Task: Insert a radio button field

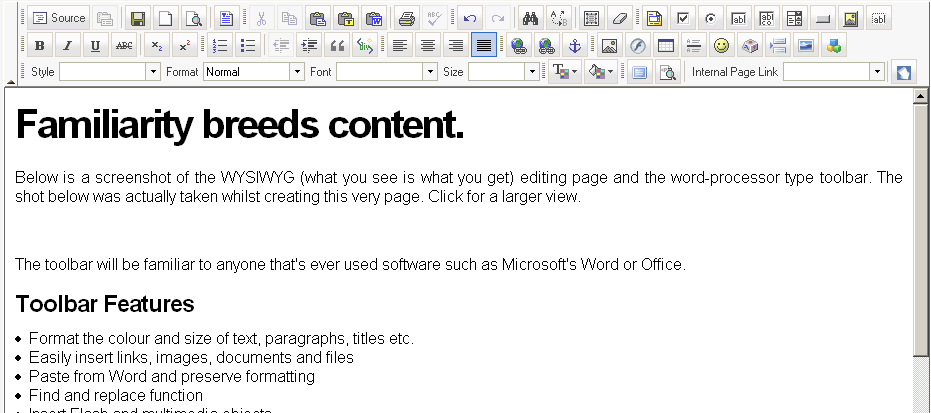Action: 711,18
